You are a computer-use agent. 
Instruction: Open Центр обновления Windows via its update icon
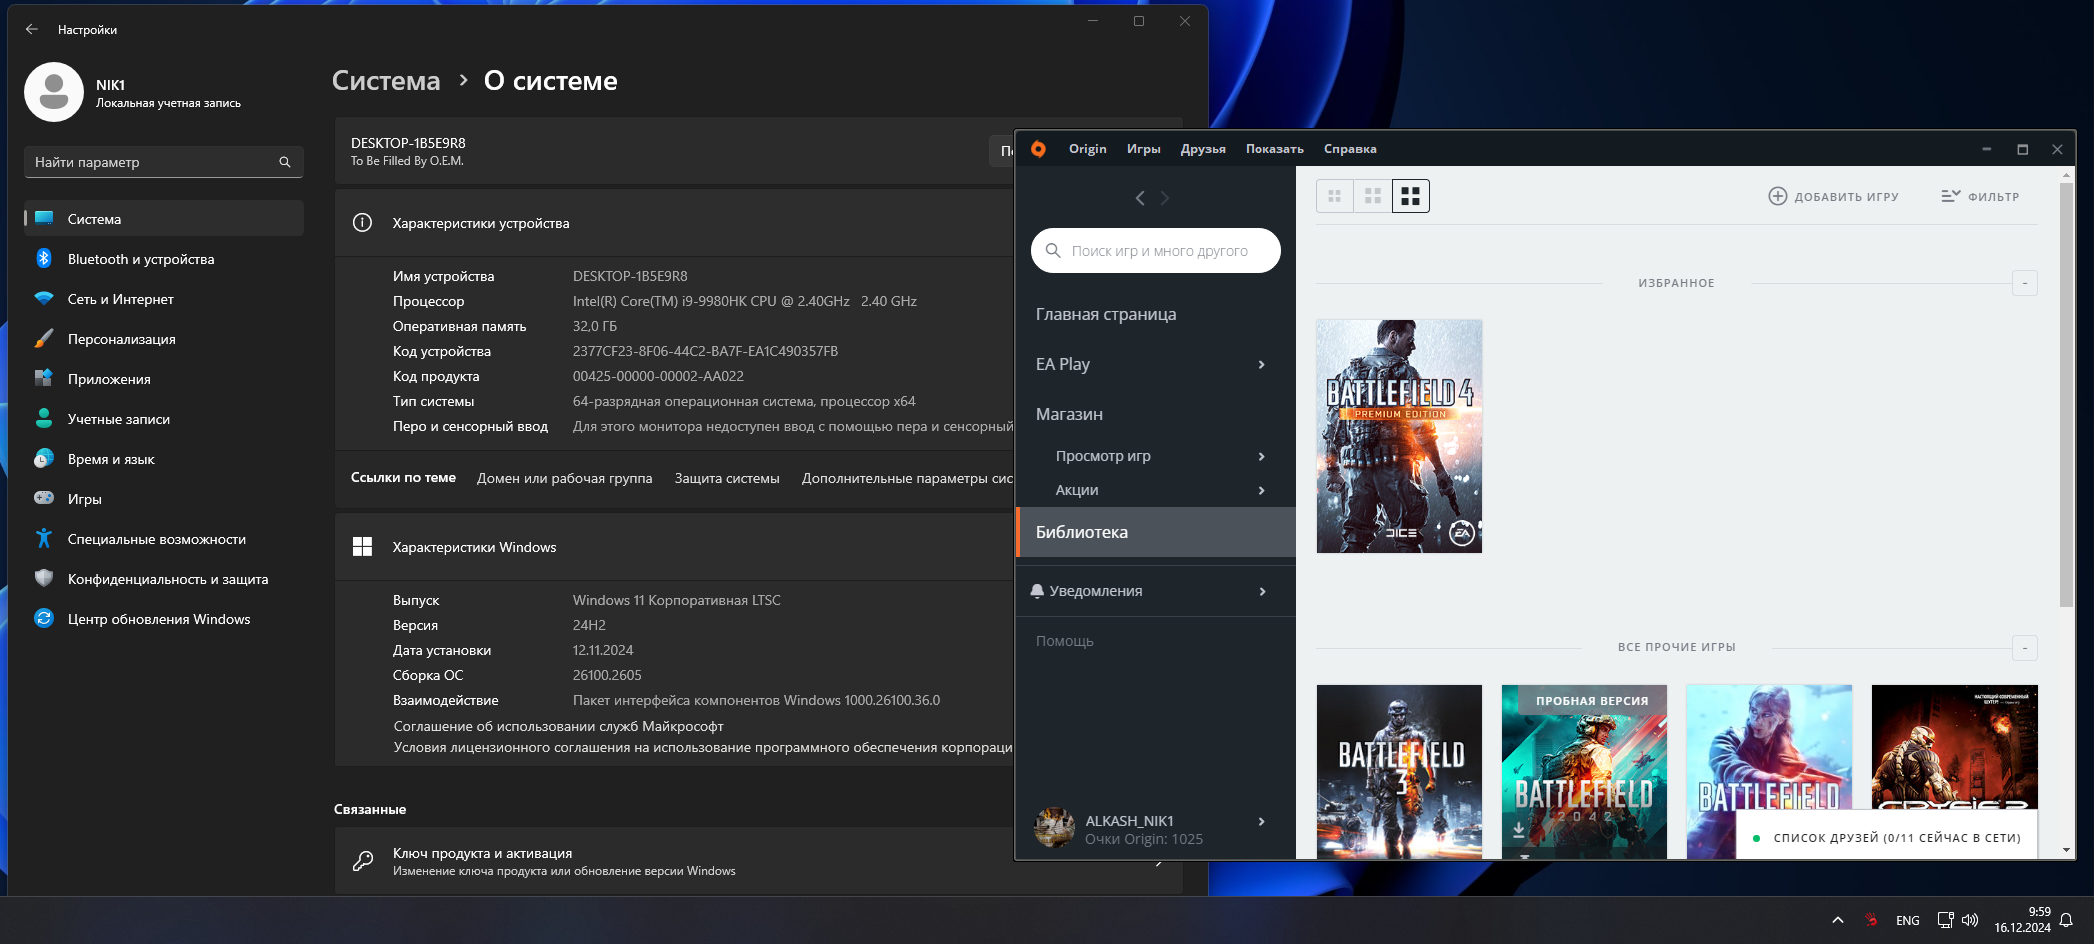point(44,619)
